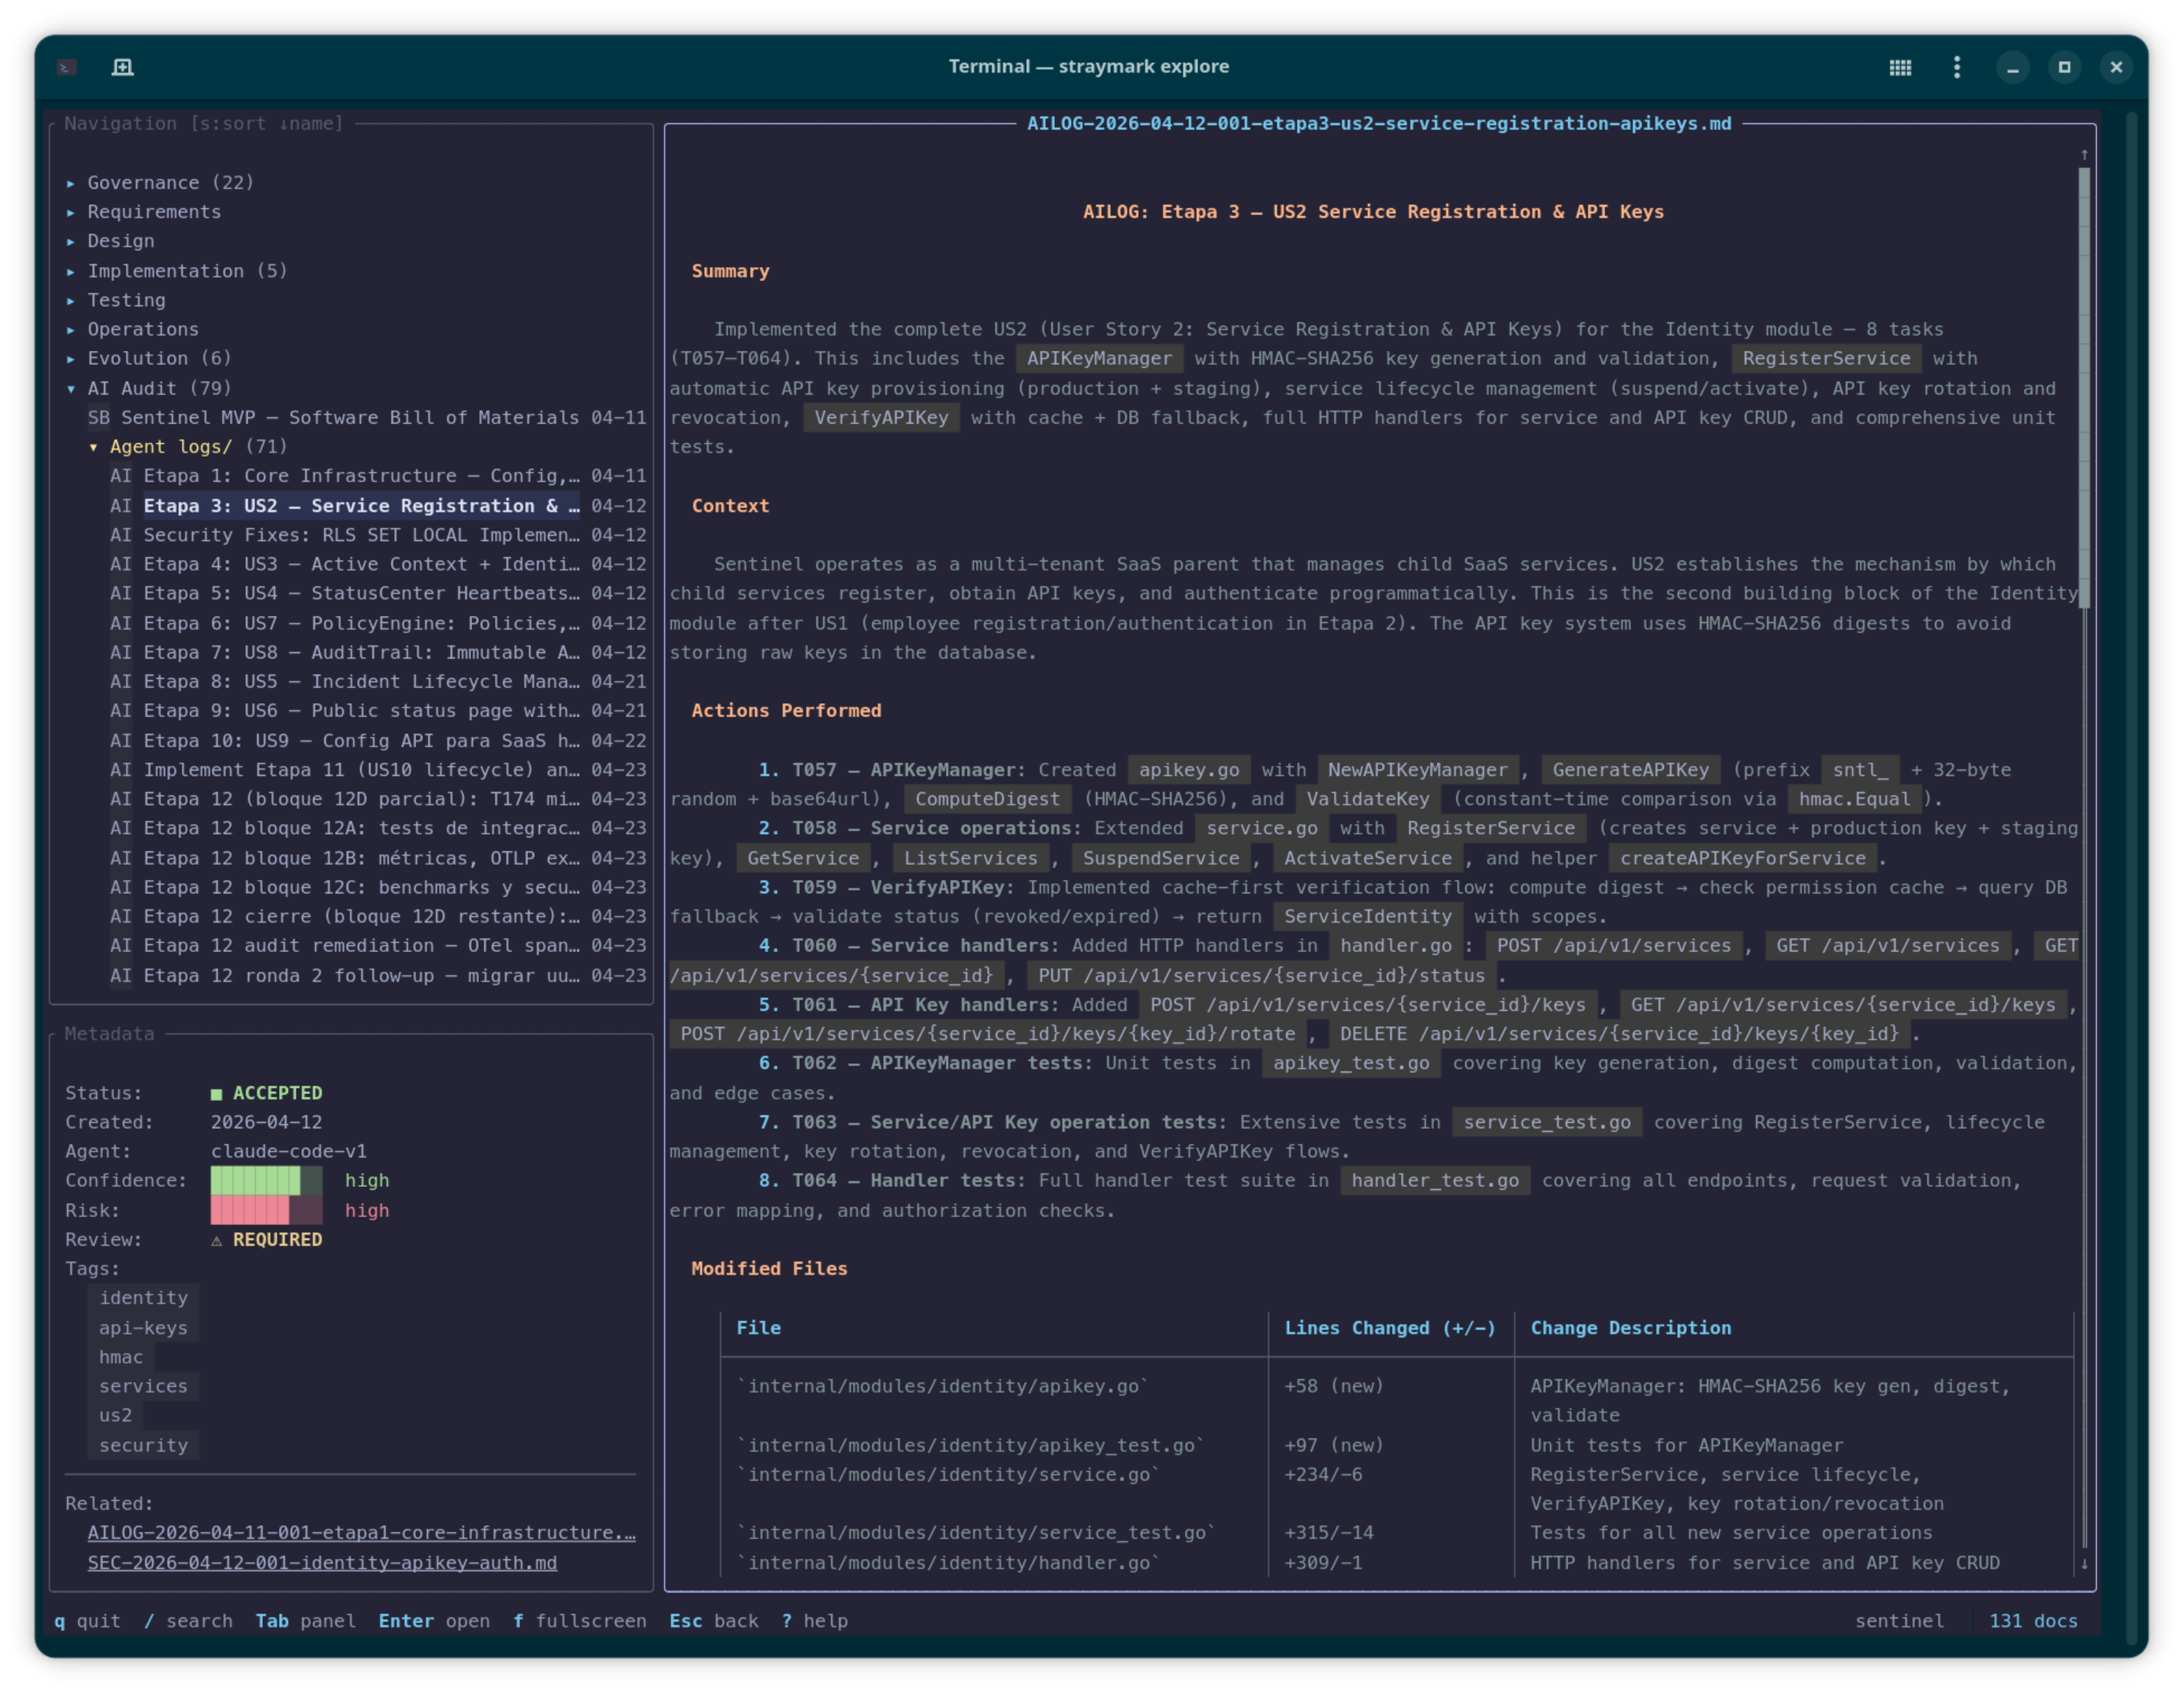The image size is (2184, 1693).
Task: Select Etapa 12 bloque 12A tests log
Action: (x=378, y=827)
